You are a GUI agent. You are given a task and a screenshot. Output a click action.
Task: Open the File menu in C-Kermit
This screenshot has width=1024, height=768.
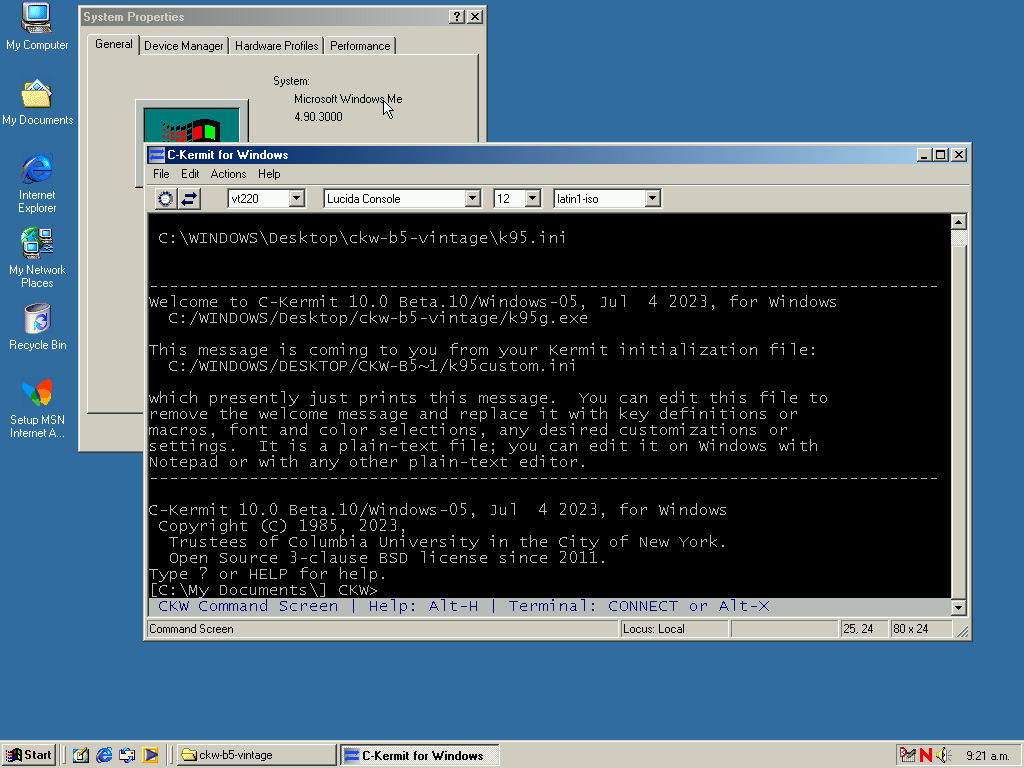(x=161, y=174)
